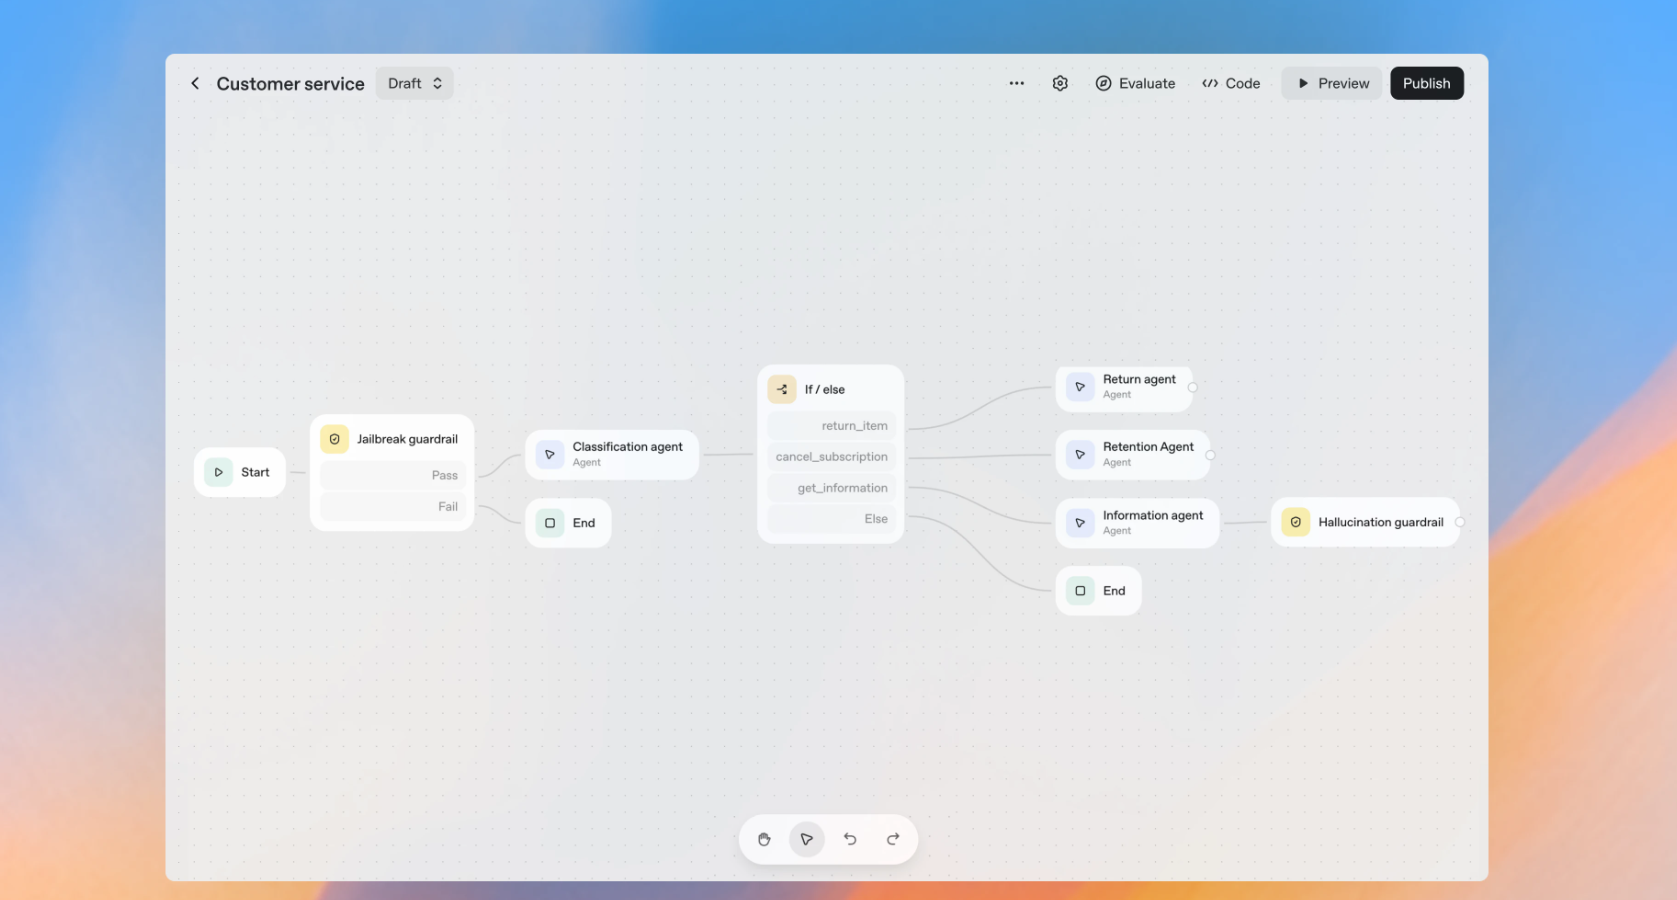
Task: Select the Start node
Action: 240,472
